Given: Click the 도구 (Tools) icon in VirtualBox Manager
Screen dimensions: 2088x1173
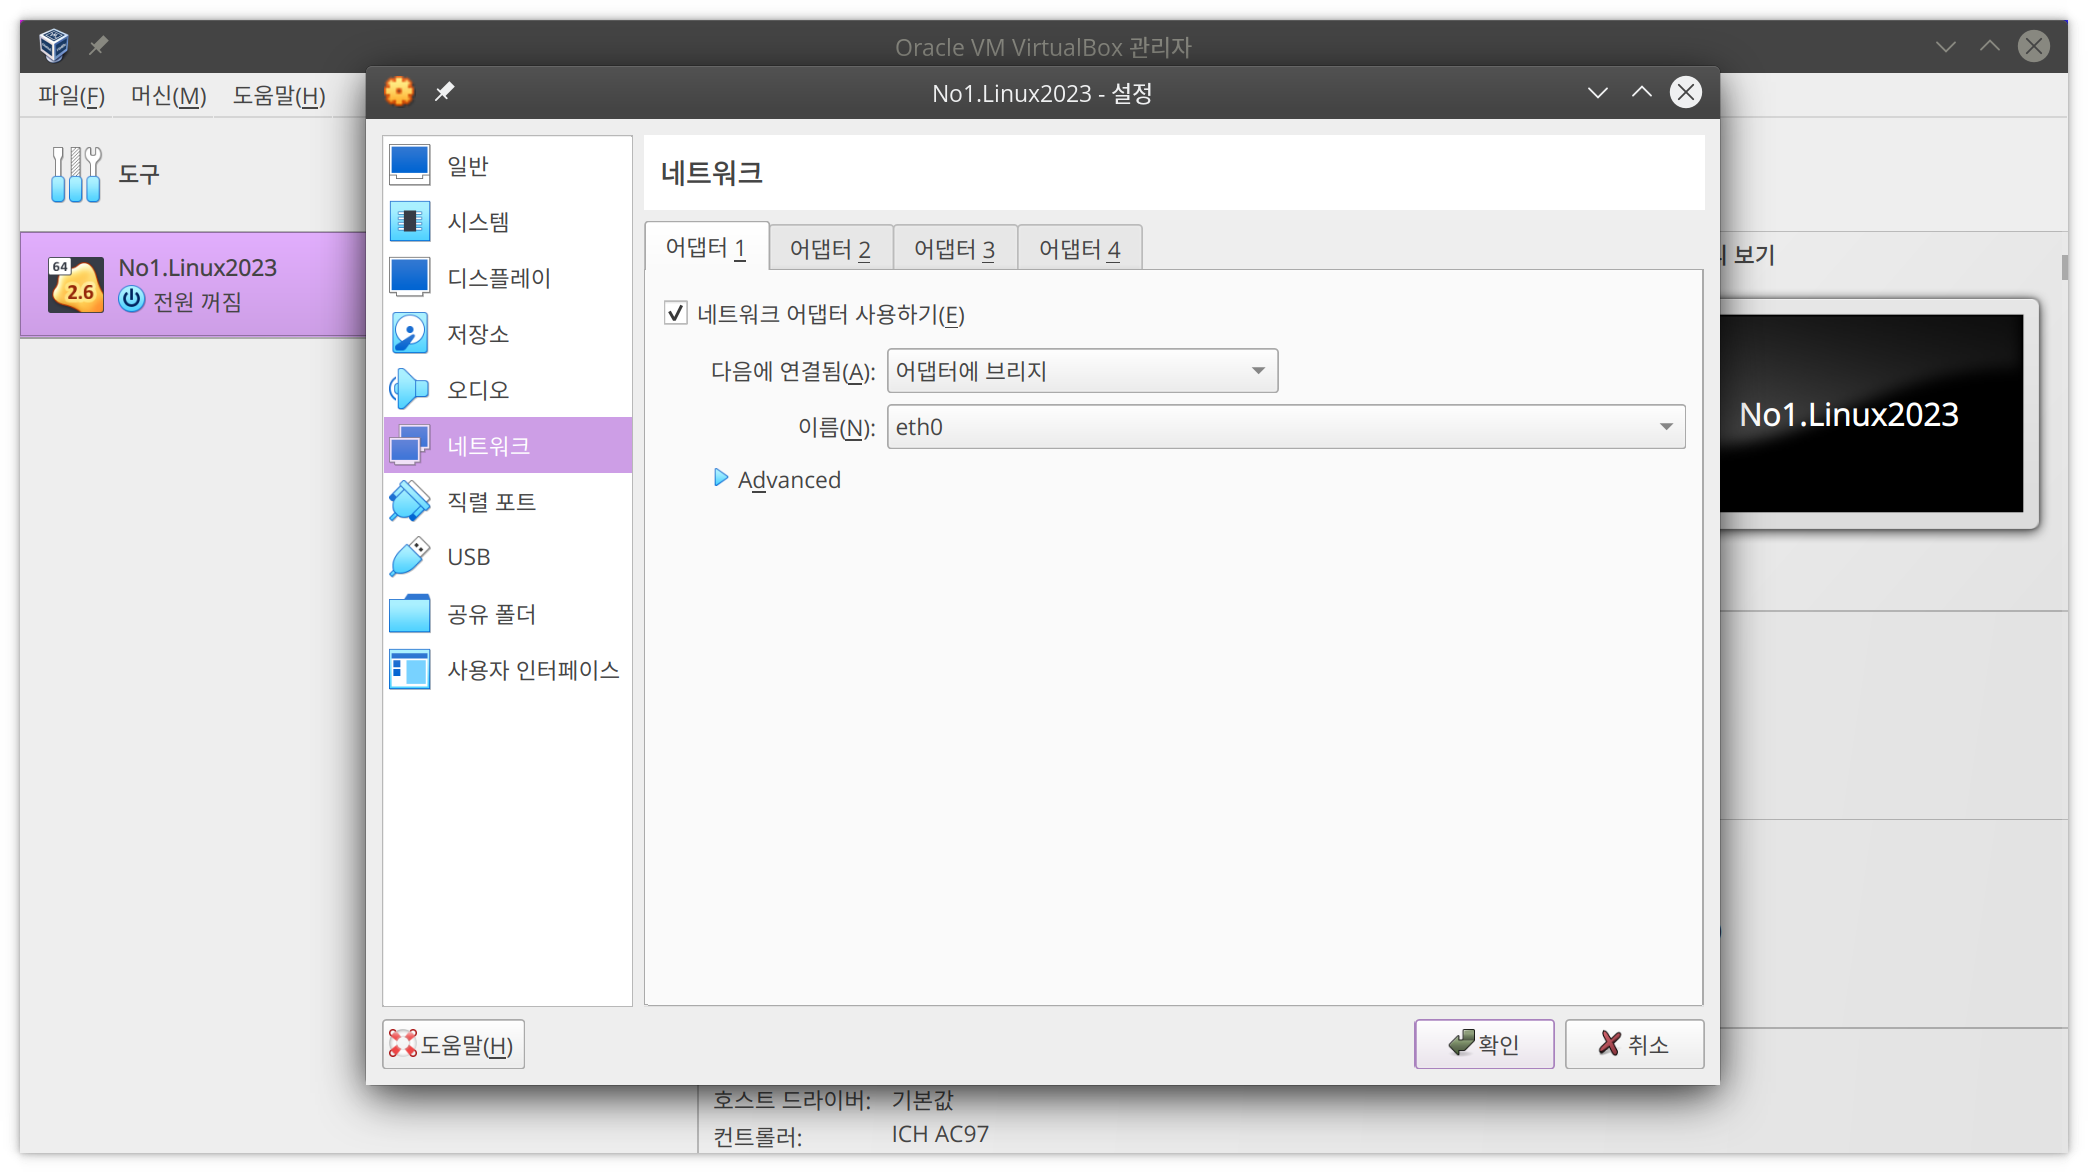Looking at the screenshot, I should click(x=76, y=174).
